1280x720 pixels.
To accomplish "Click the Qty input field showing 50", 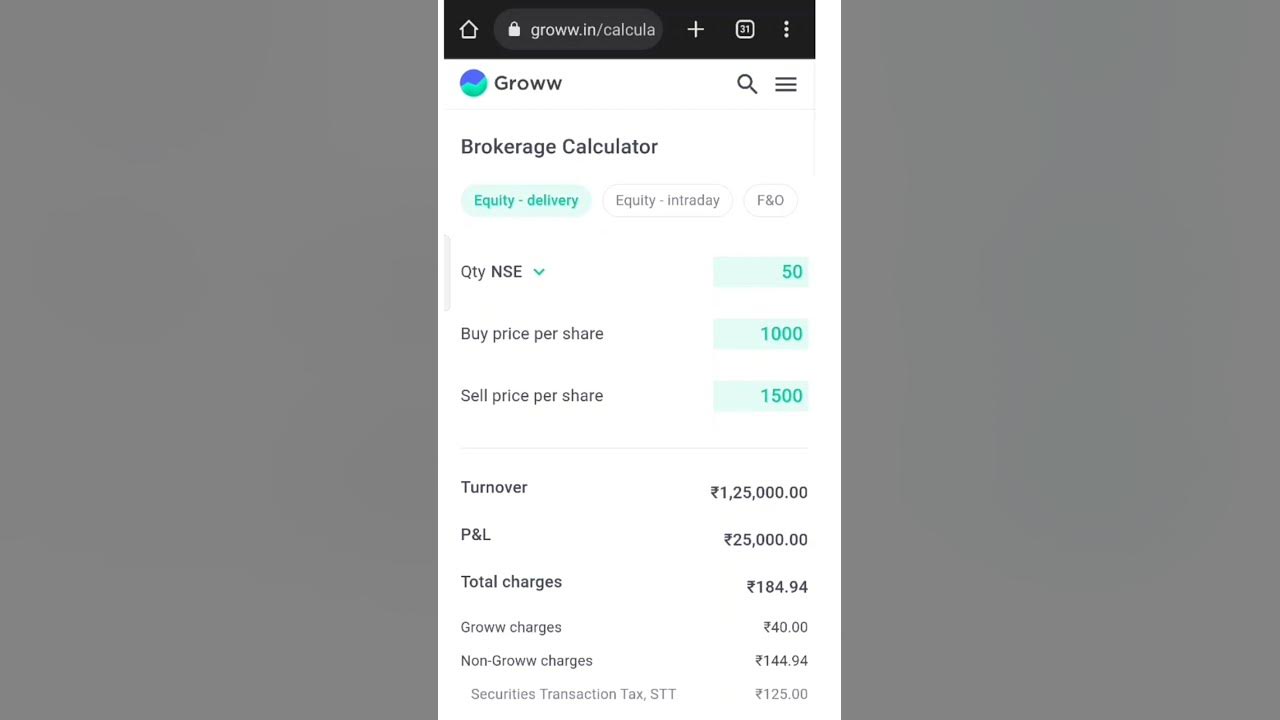I will (761, 272).
